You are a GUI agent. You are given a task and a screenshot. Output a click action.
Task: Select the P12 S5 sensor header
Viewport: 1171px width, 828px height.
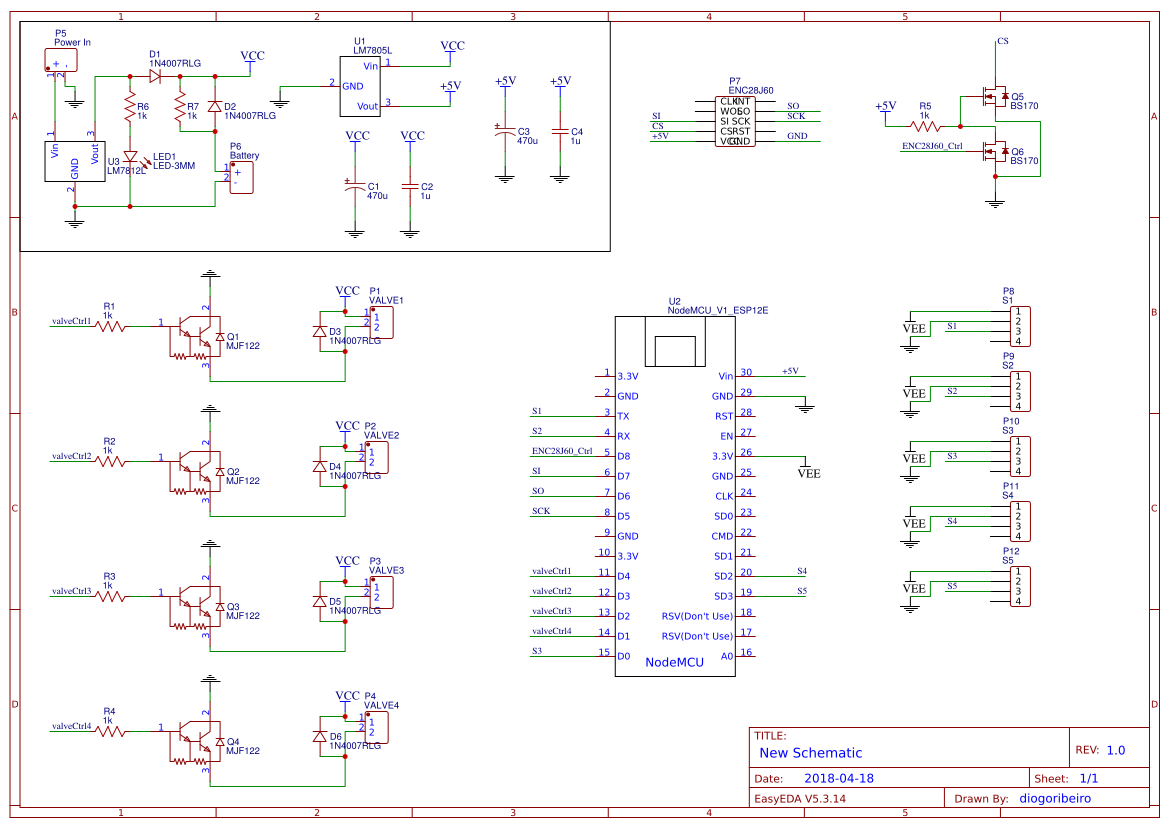pyautogui.click(x=1019, y=586)
